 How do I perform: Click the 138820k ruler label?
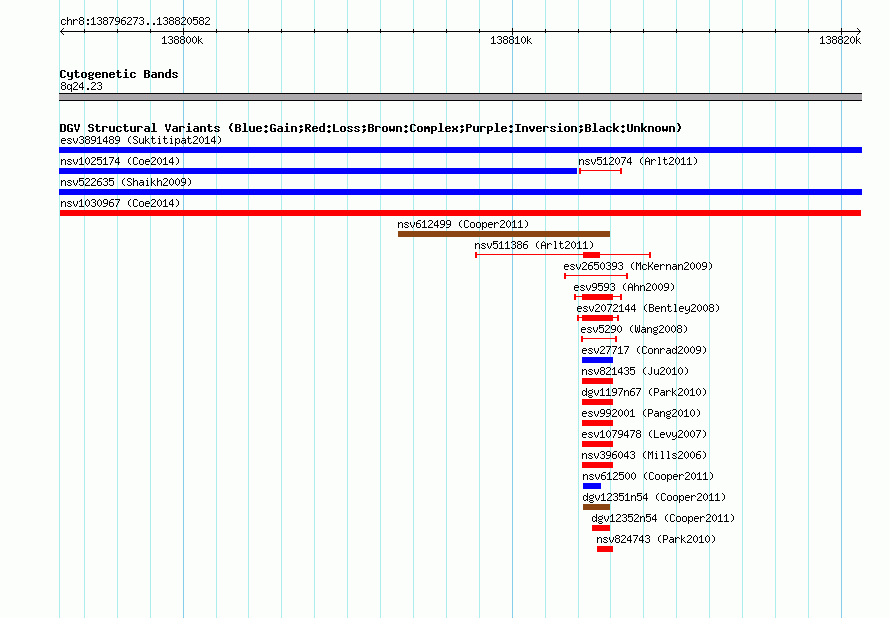(x=840, y=40)
